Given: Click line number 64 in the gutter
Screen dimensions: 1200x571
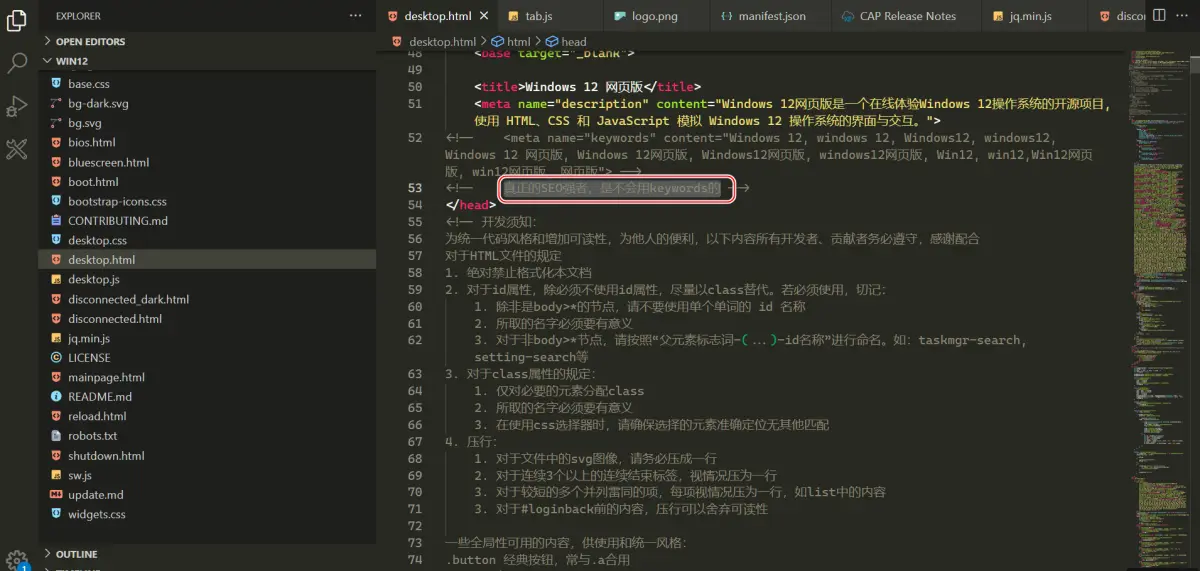Looking at the screenshot, I should coord(415,391).
